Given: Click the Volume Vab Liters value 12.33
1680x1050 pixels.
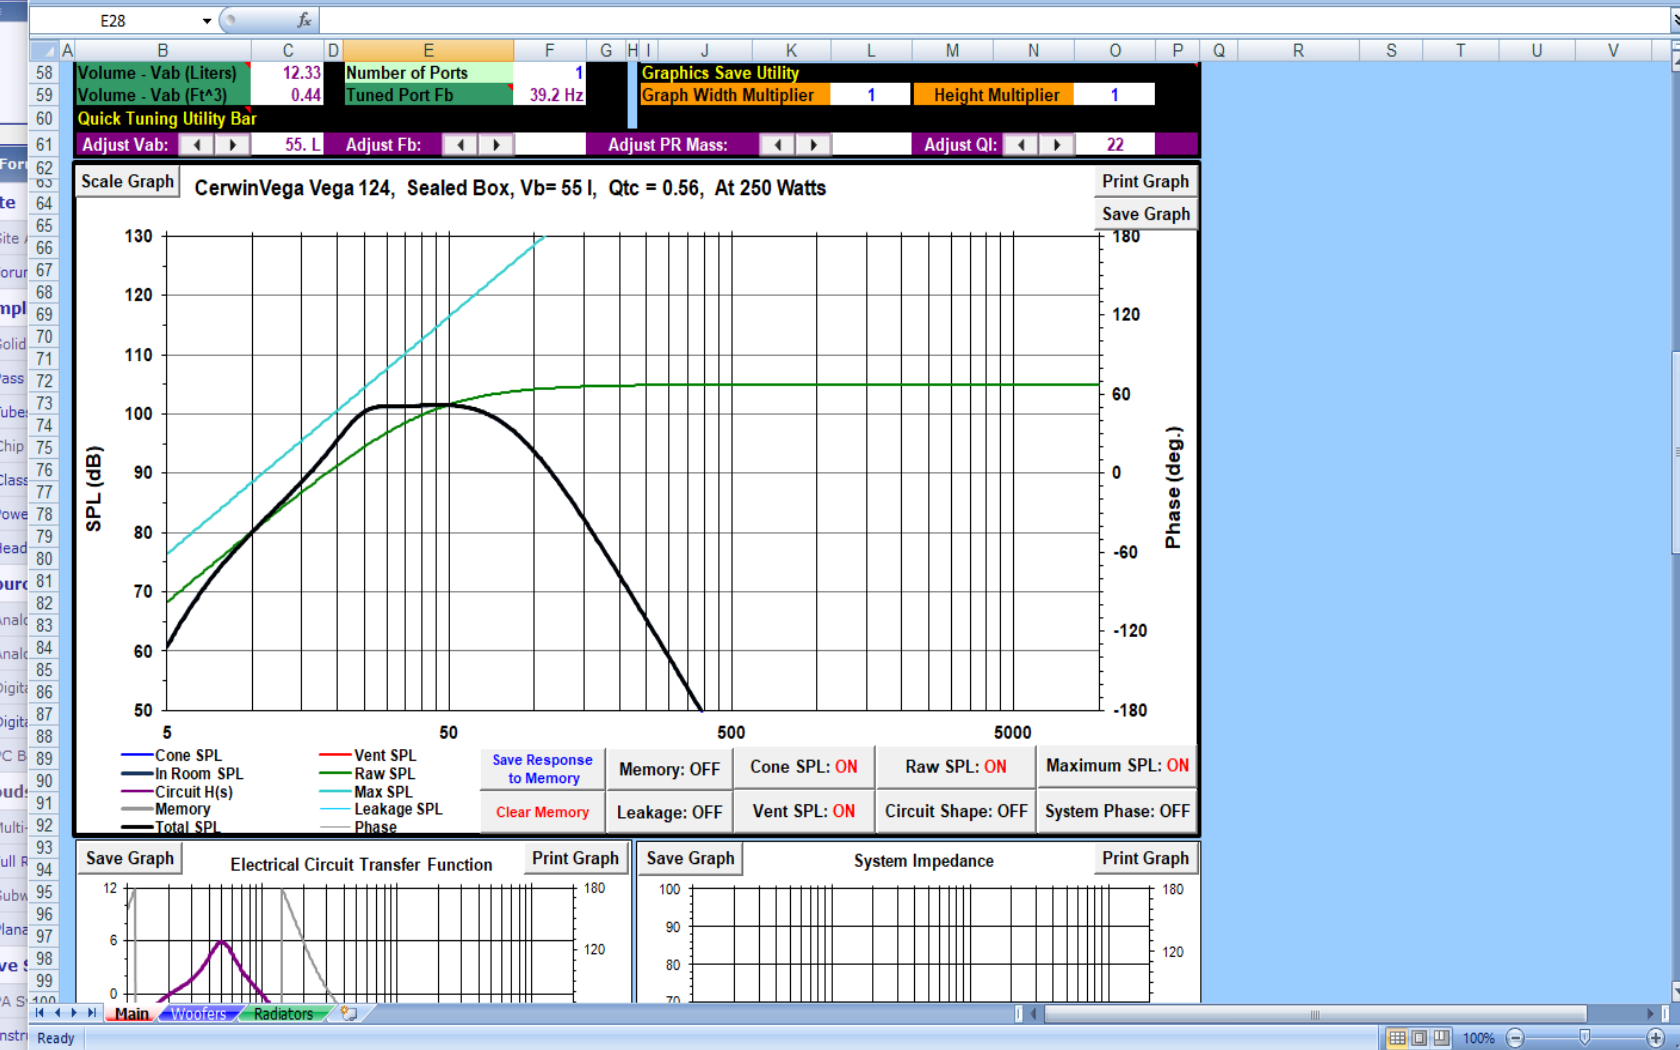Looking at the screenshot, I should pos(287,73).
